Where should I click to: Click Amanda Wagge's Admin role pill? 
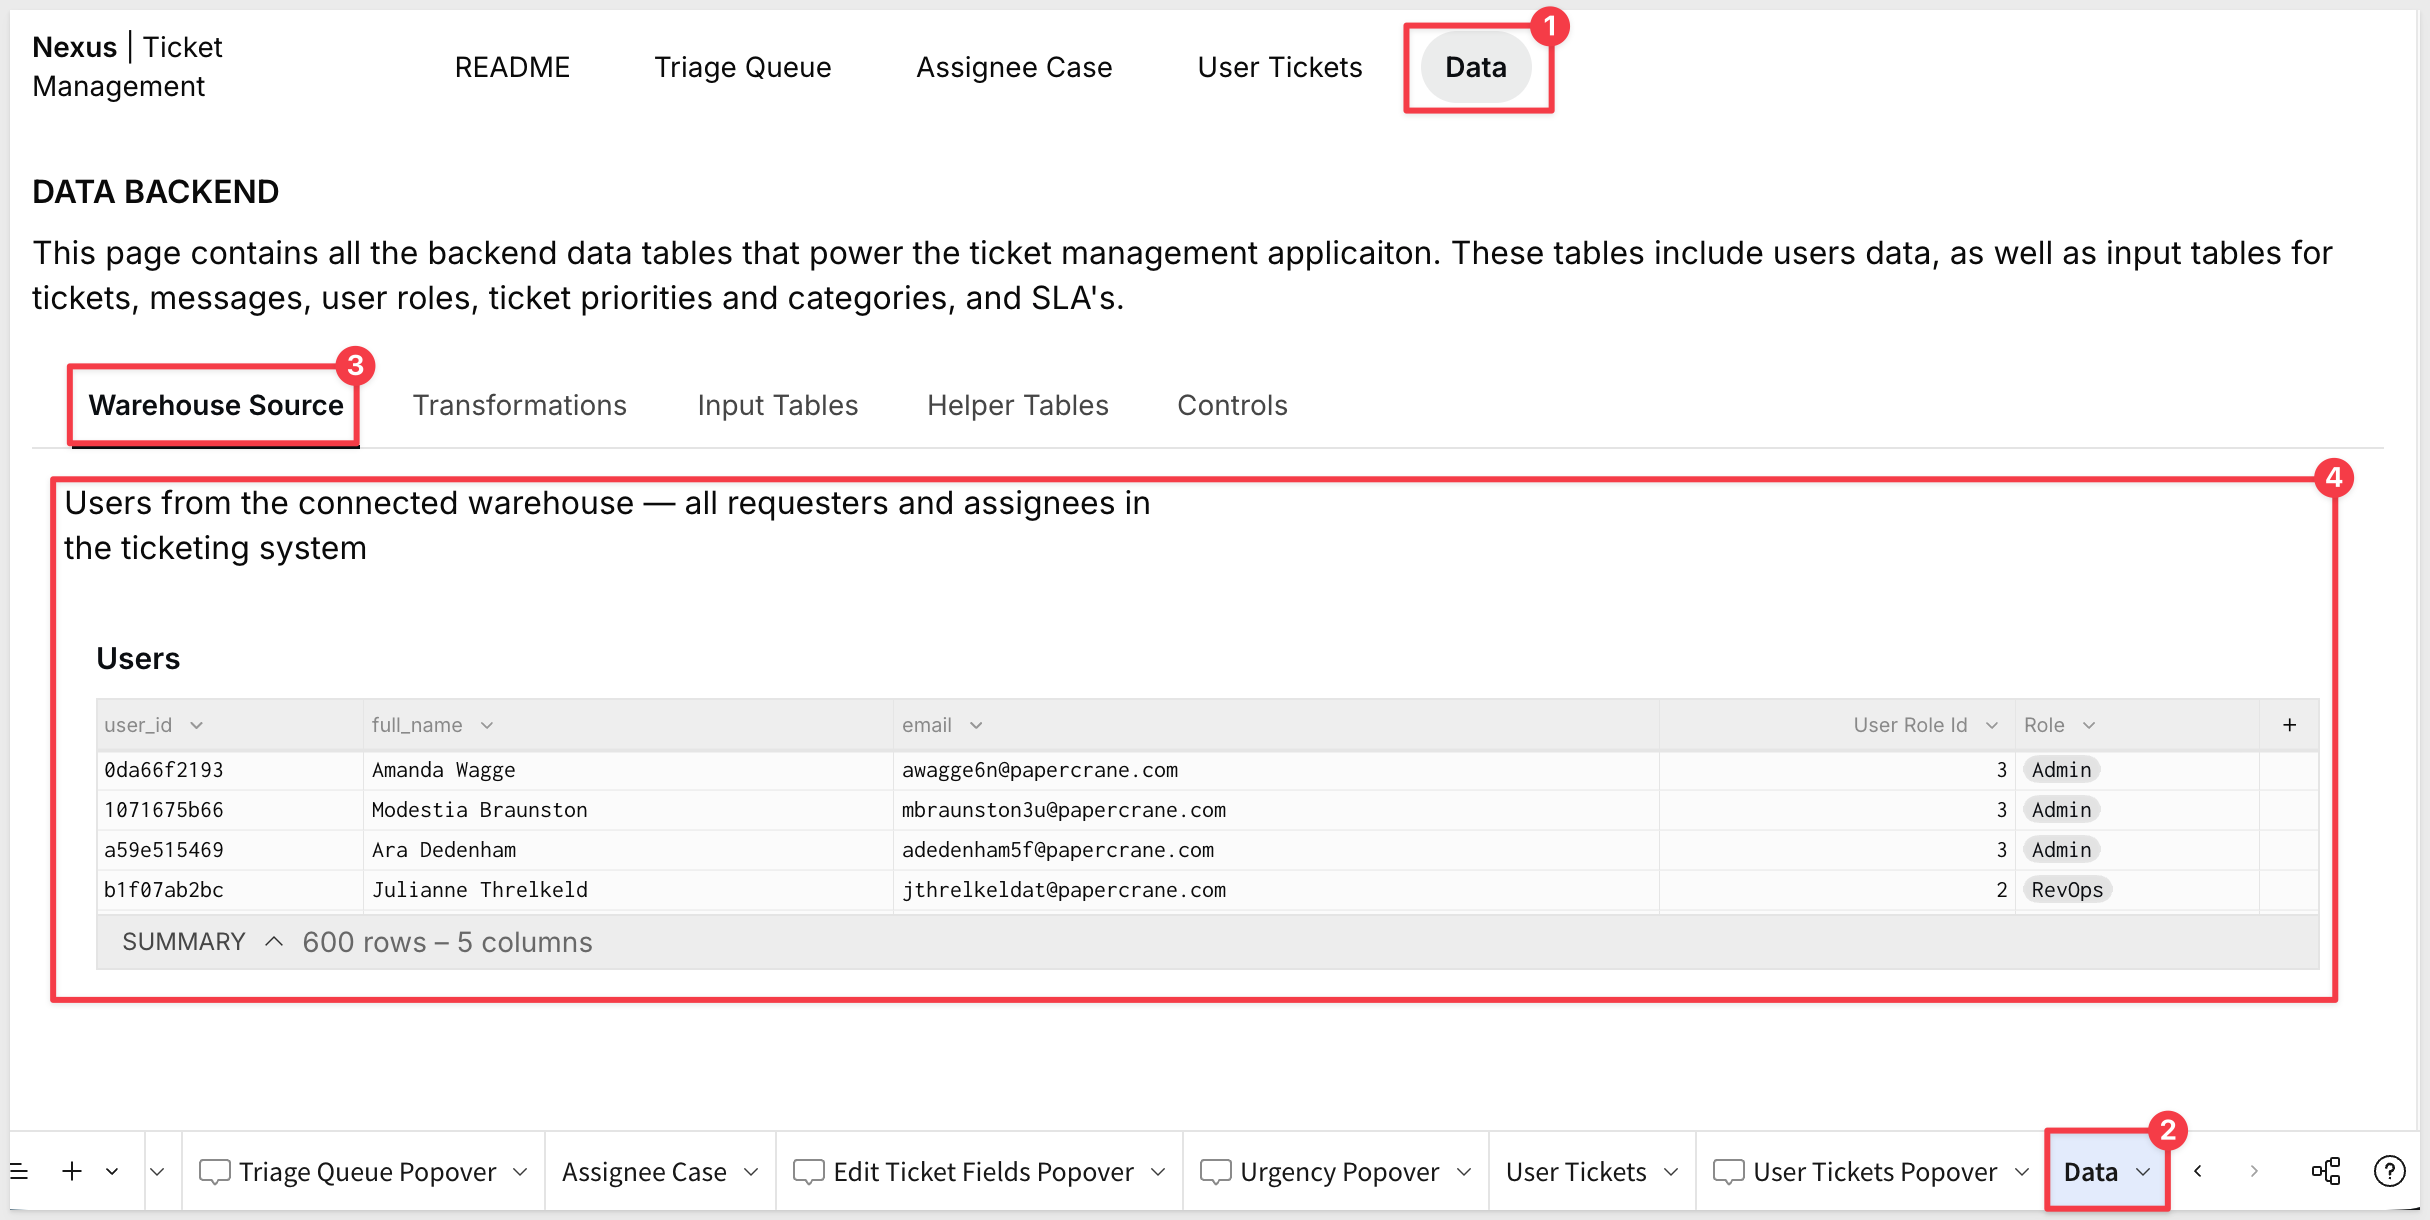pyautogui.click(x=2061, y=770)
